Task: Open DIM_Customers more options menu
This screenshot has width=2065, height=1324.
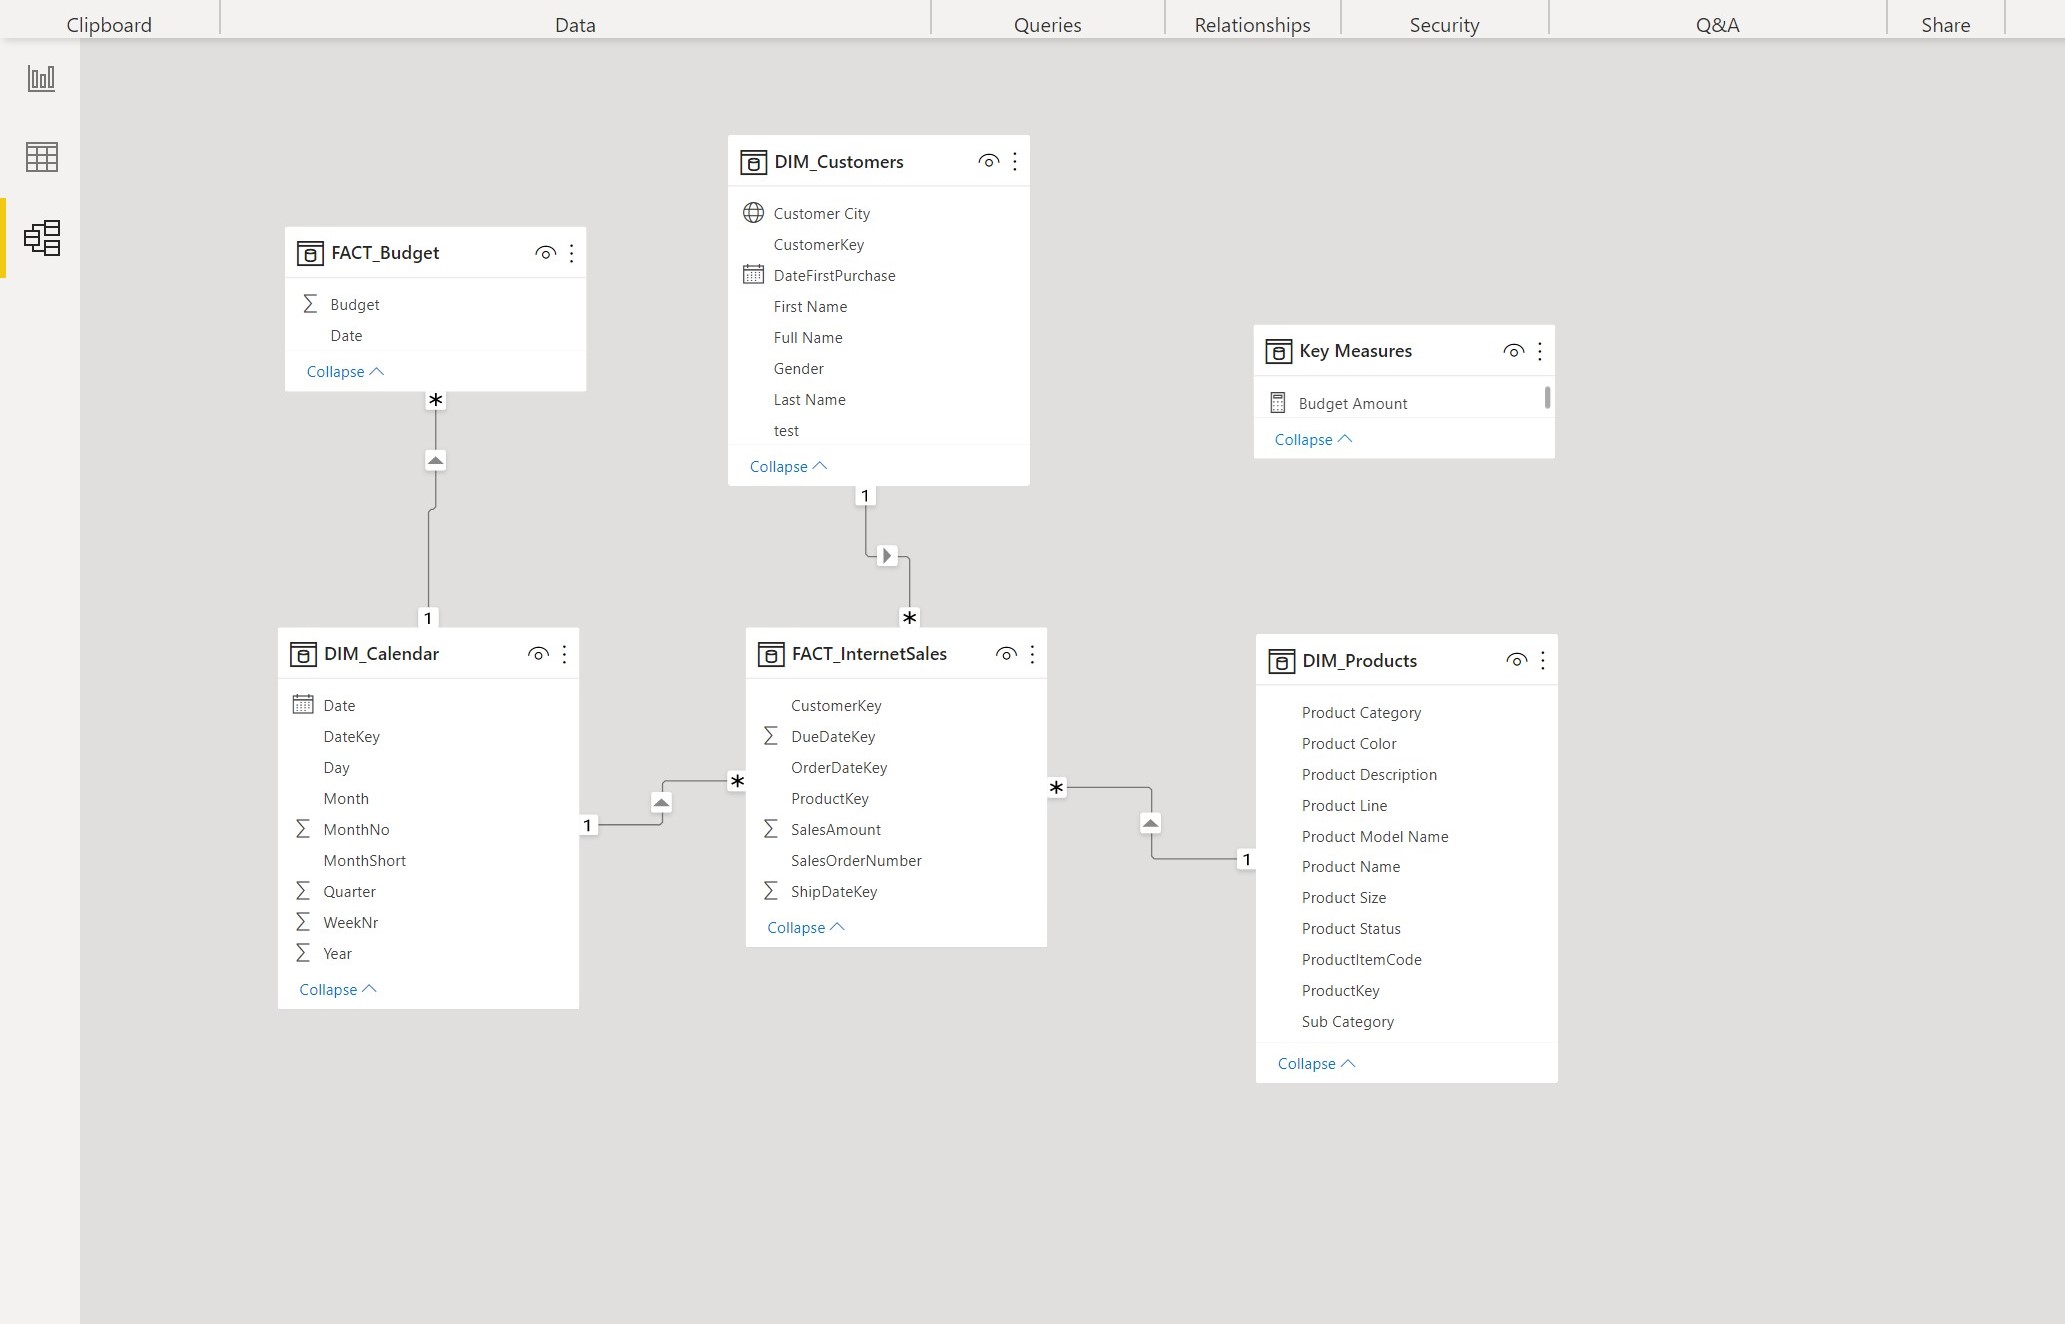Action: click(1014, 162)
